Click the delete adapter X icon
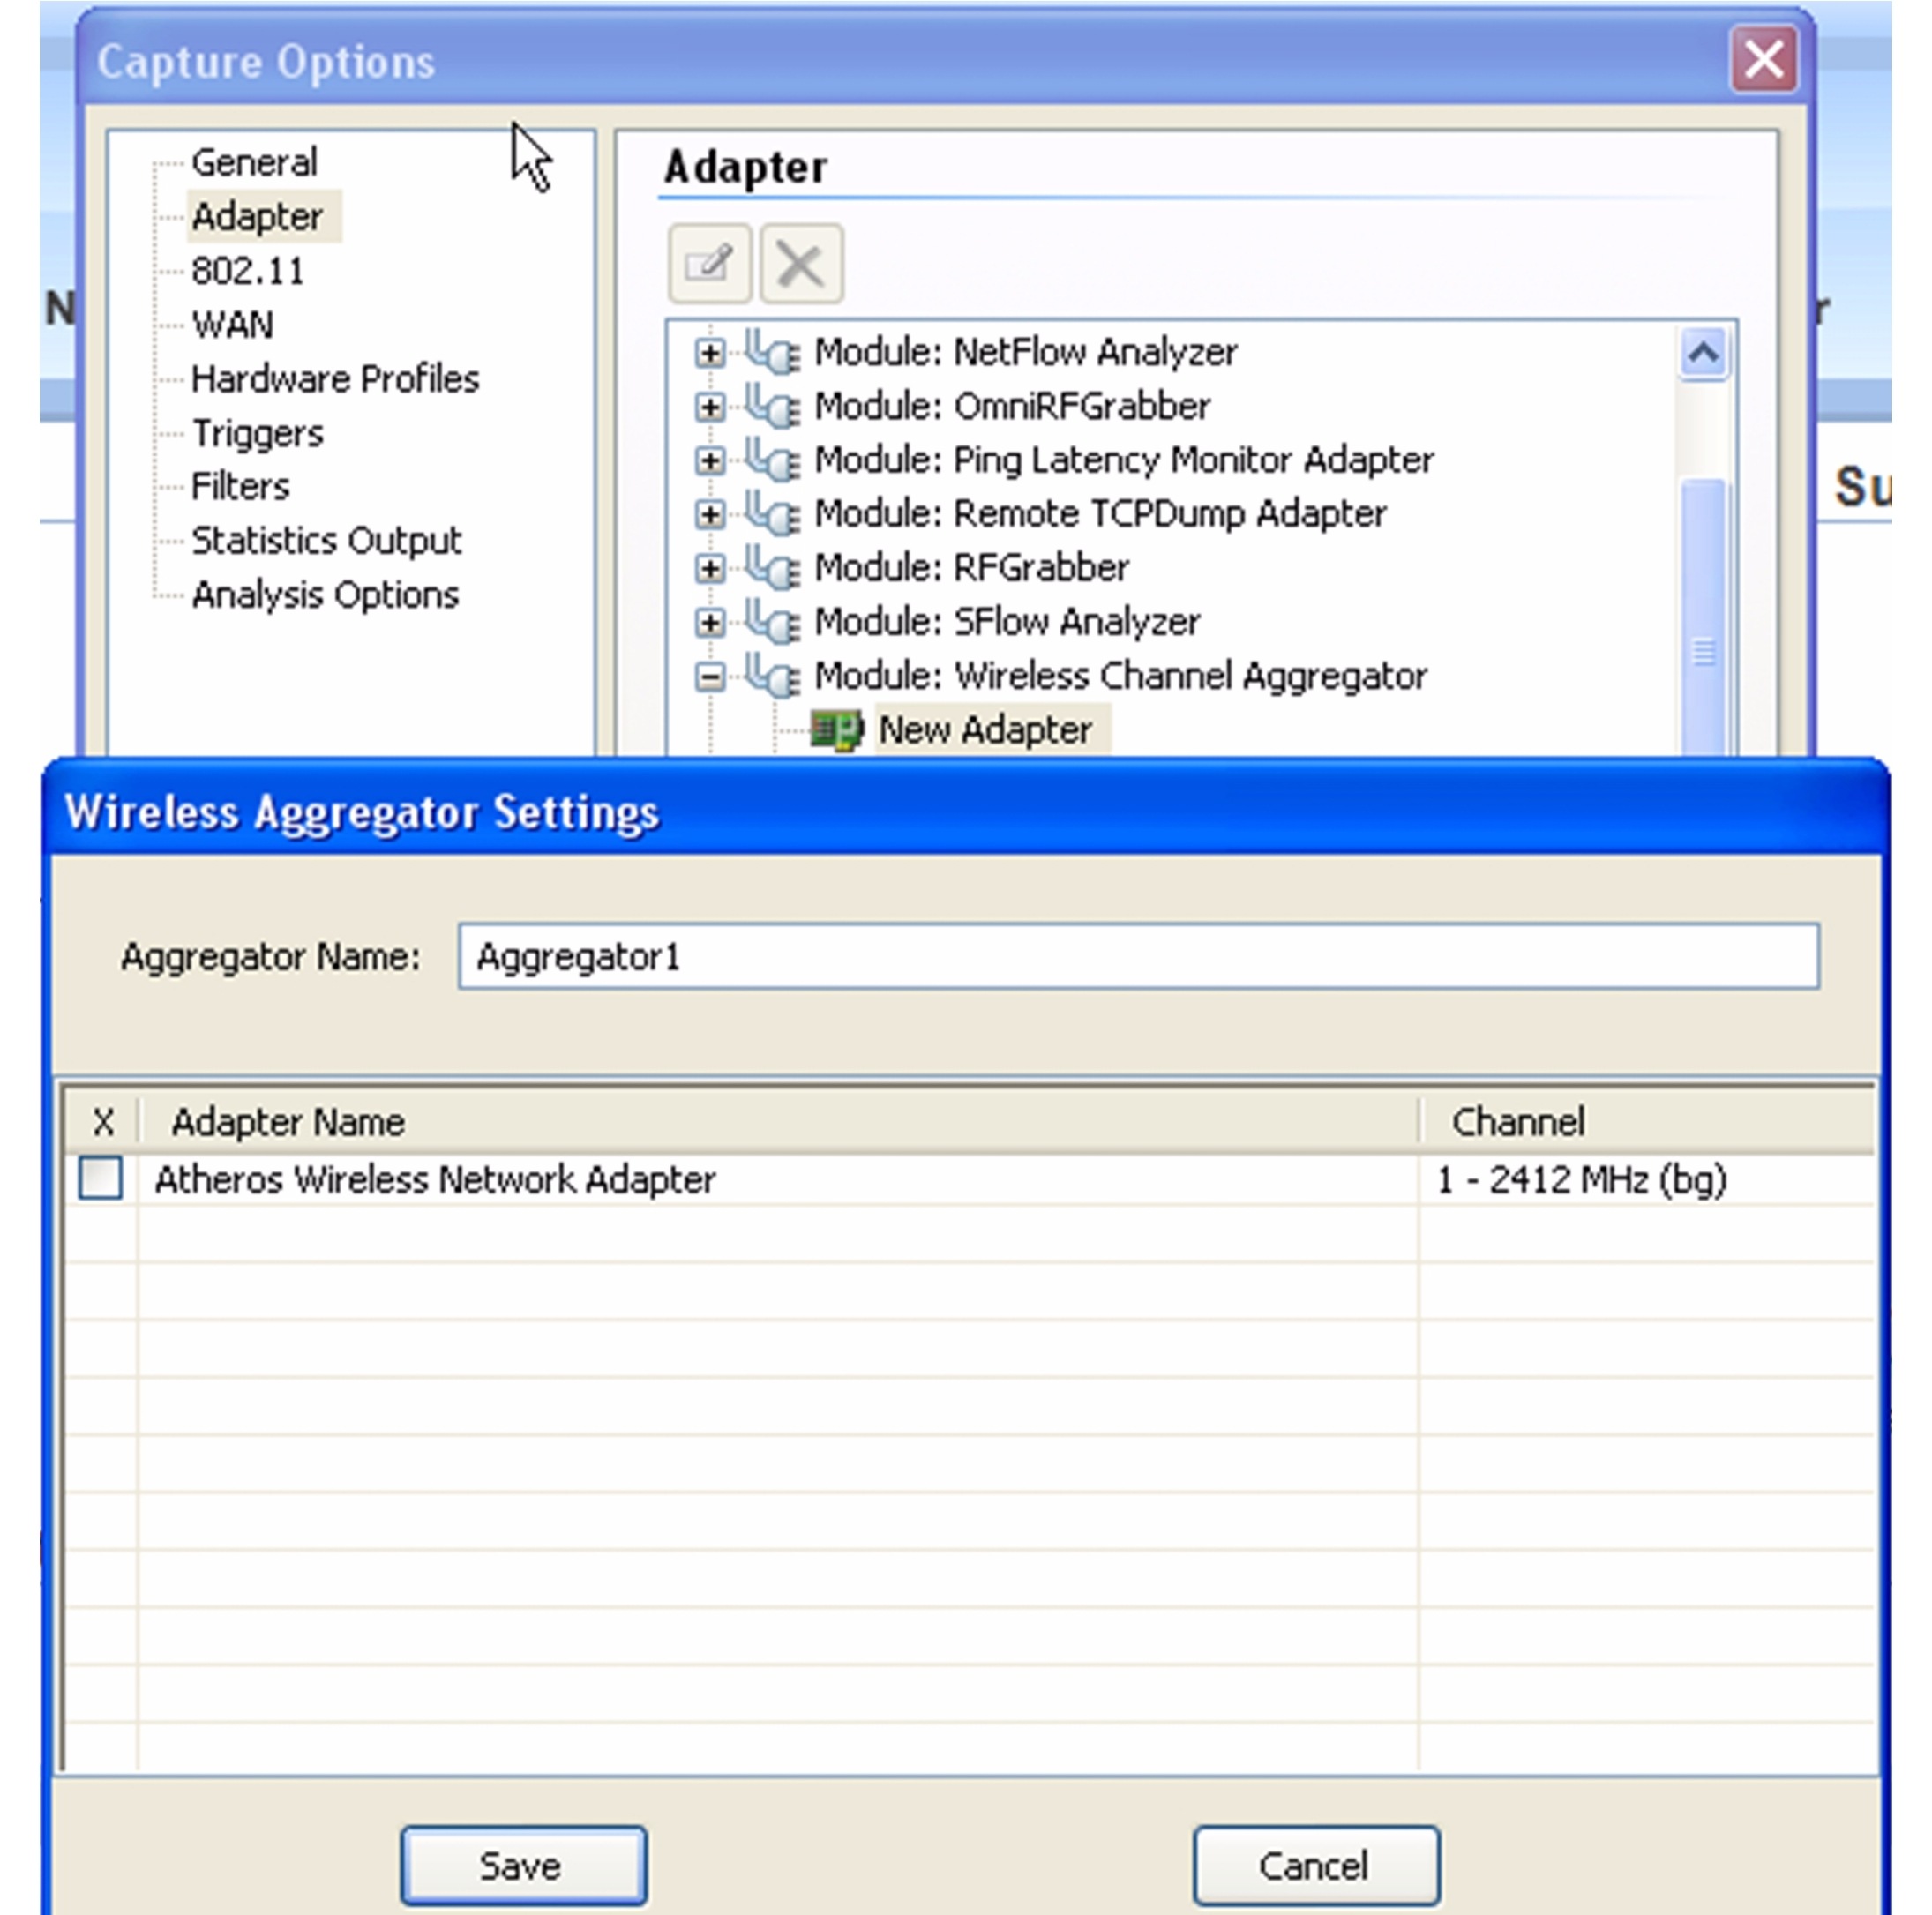Screen dimensions: 1932x1915 (x=801, y=264)
